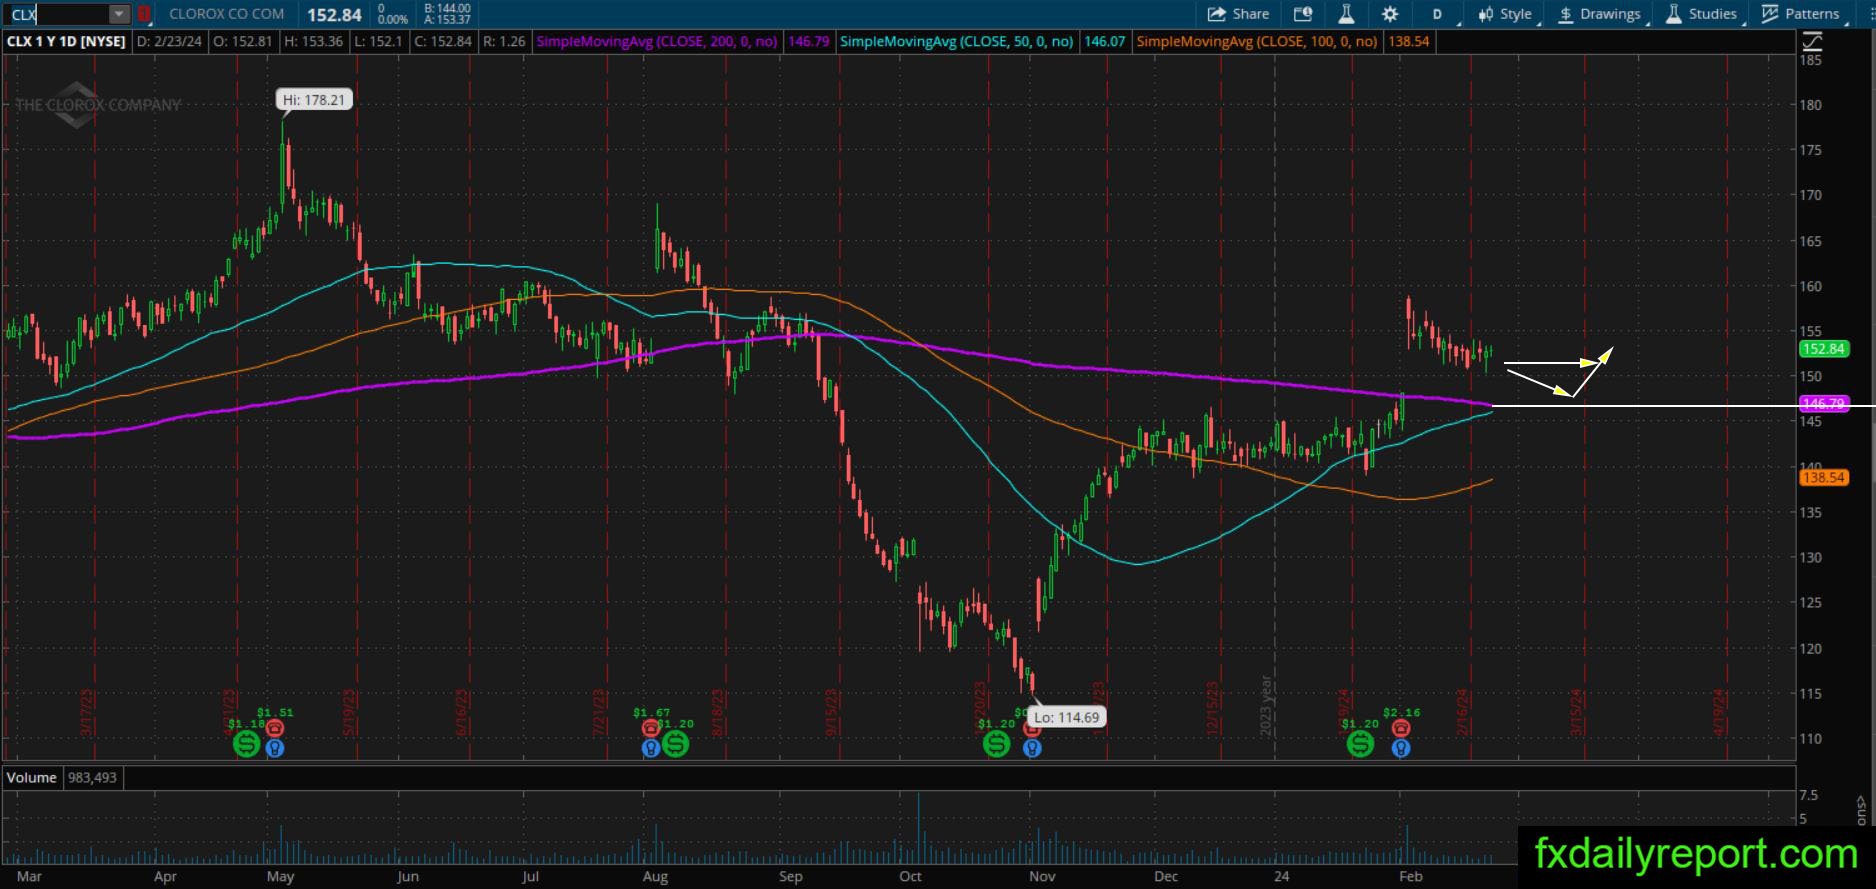The width and height of the screenshot is (1876, 889).
Task: Share the chart with the Share button
Action: [x=1238, y=14]
